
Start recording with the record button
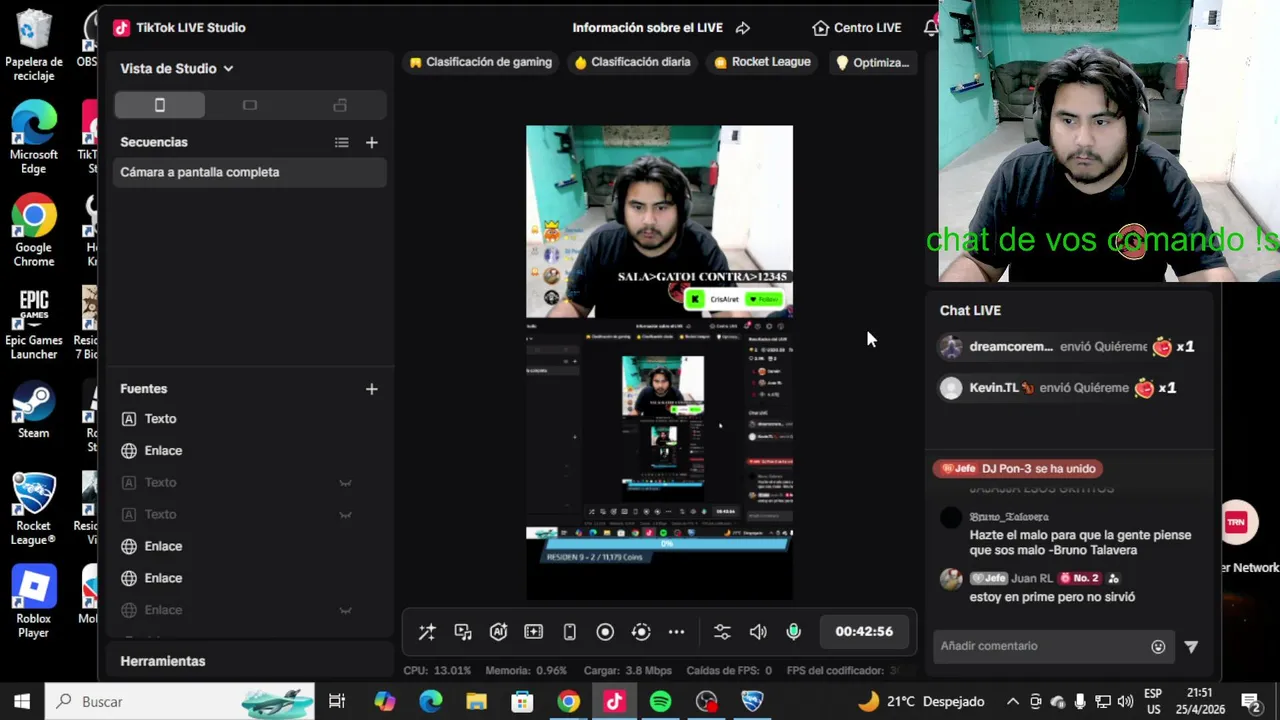point(605,632)
